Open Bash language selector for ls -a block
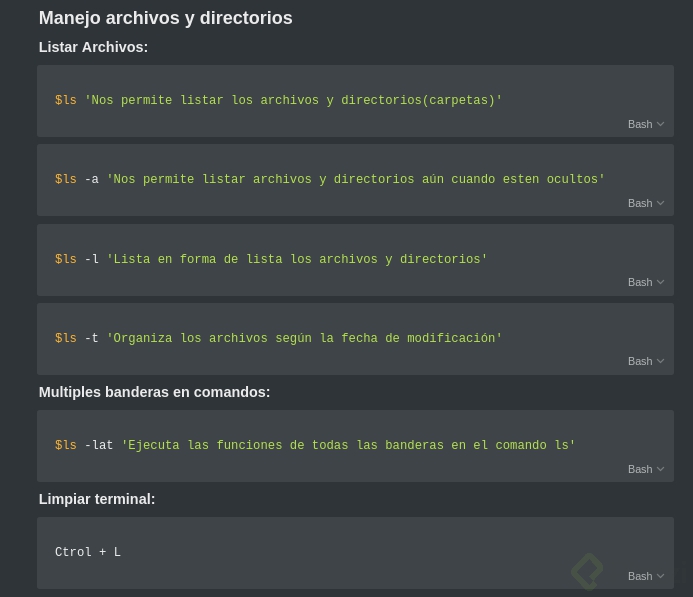This screenshot has height=597, width=693. tap(645, 203)
